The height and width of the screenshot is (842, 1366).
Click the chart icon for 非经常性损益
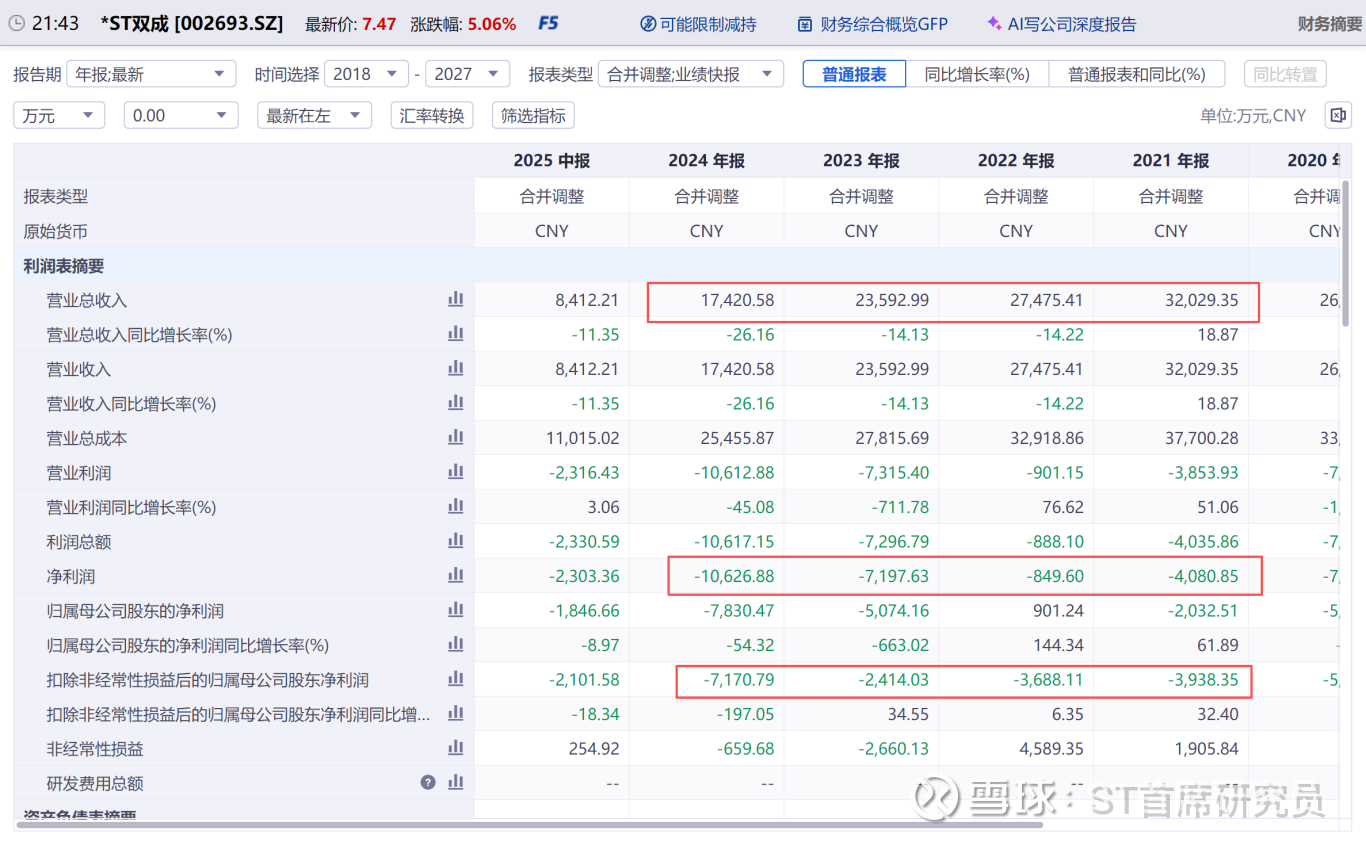[456, 748]
